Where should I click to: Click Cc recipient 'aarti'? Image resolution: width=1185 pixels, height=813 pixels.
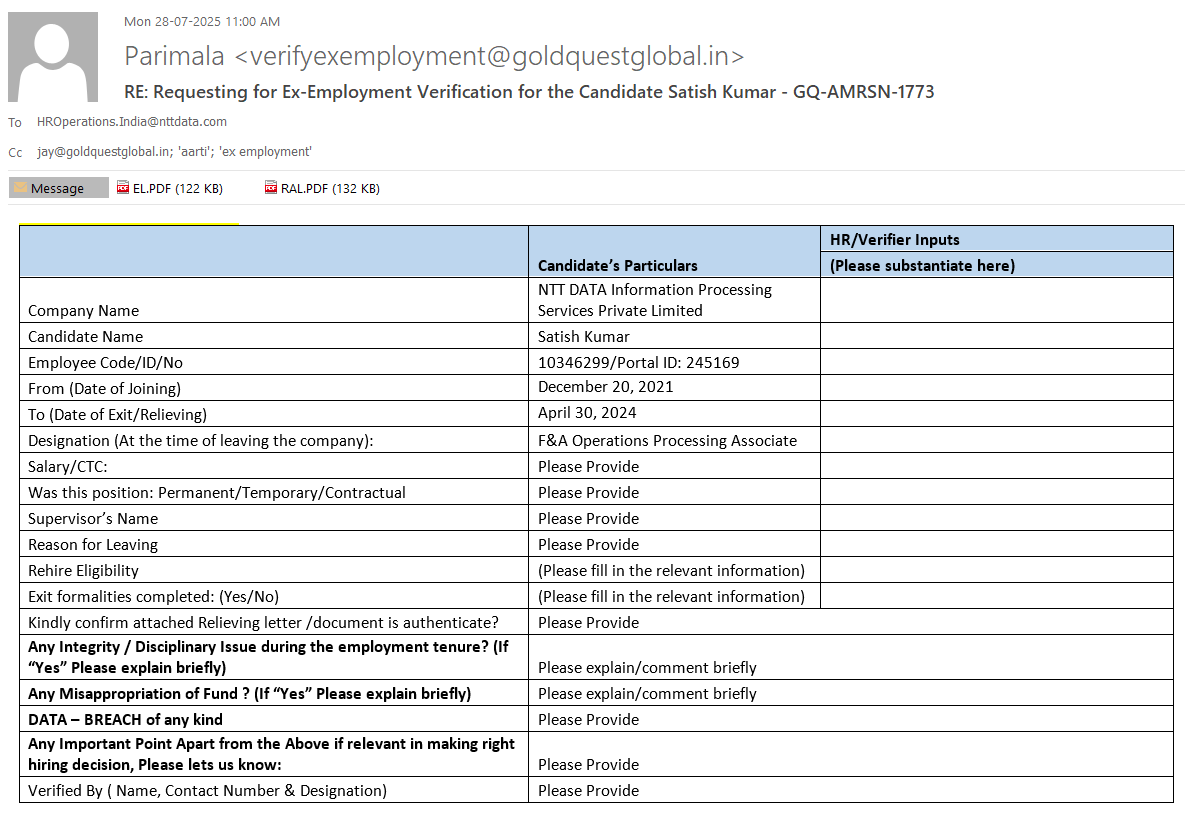(194, 152)
